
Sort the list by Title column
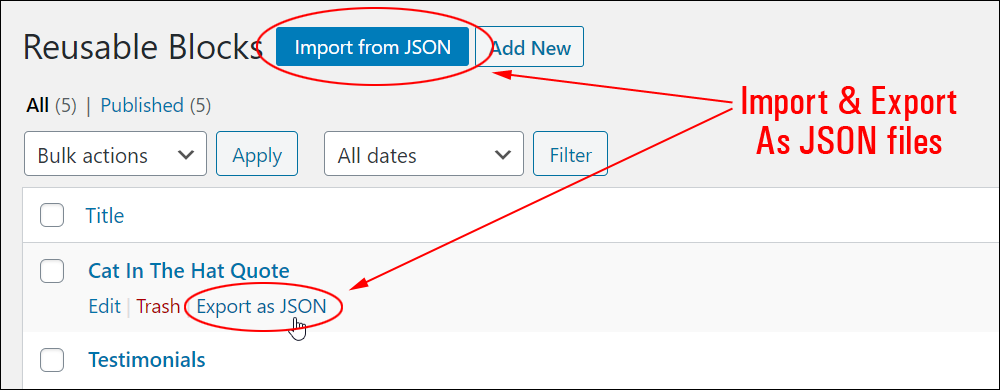click(105, 215)
